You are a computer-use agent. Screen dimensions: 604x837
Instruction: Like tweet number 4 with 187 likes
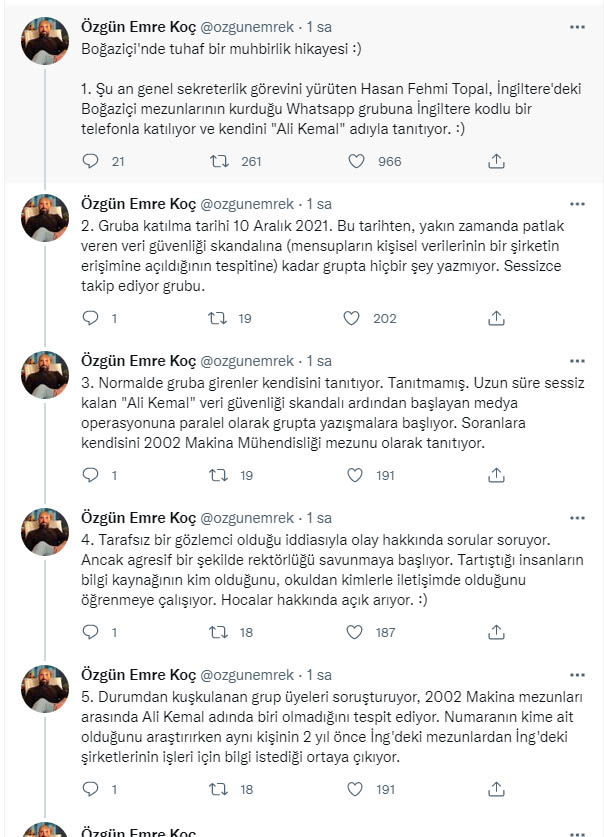coord(354,632)
